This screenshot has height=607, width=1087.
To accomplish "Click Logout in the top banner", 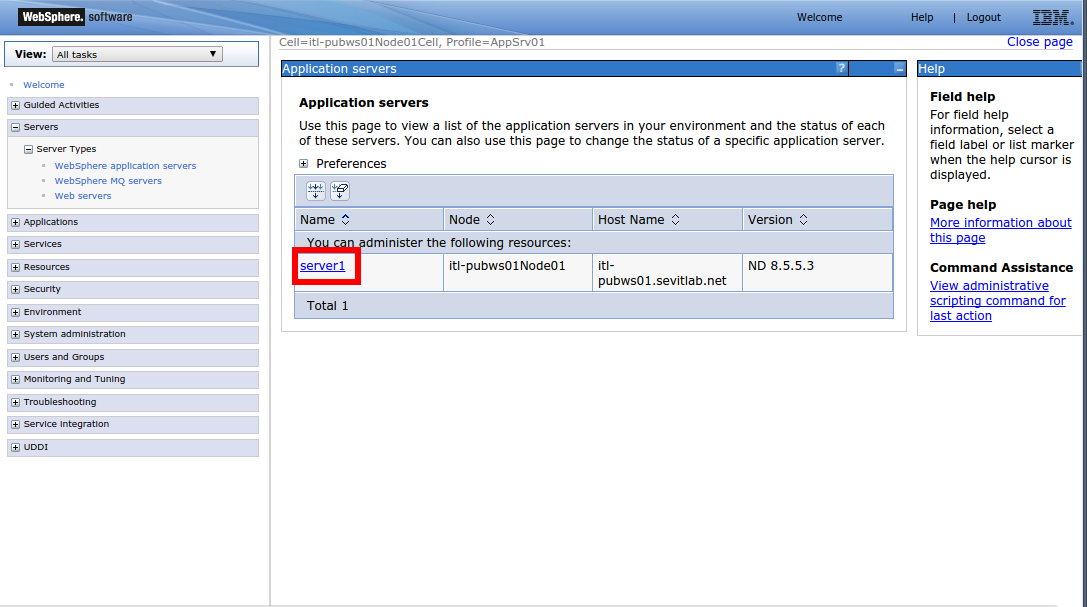I will tap(984, 17).
